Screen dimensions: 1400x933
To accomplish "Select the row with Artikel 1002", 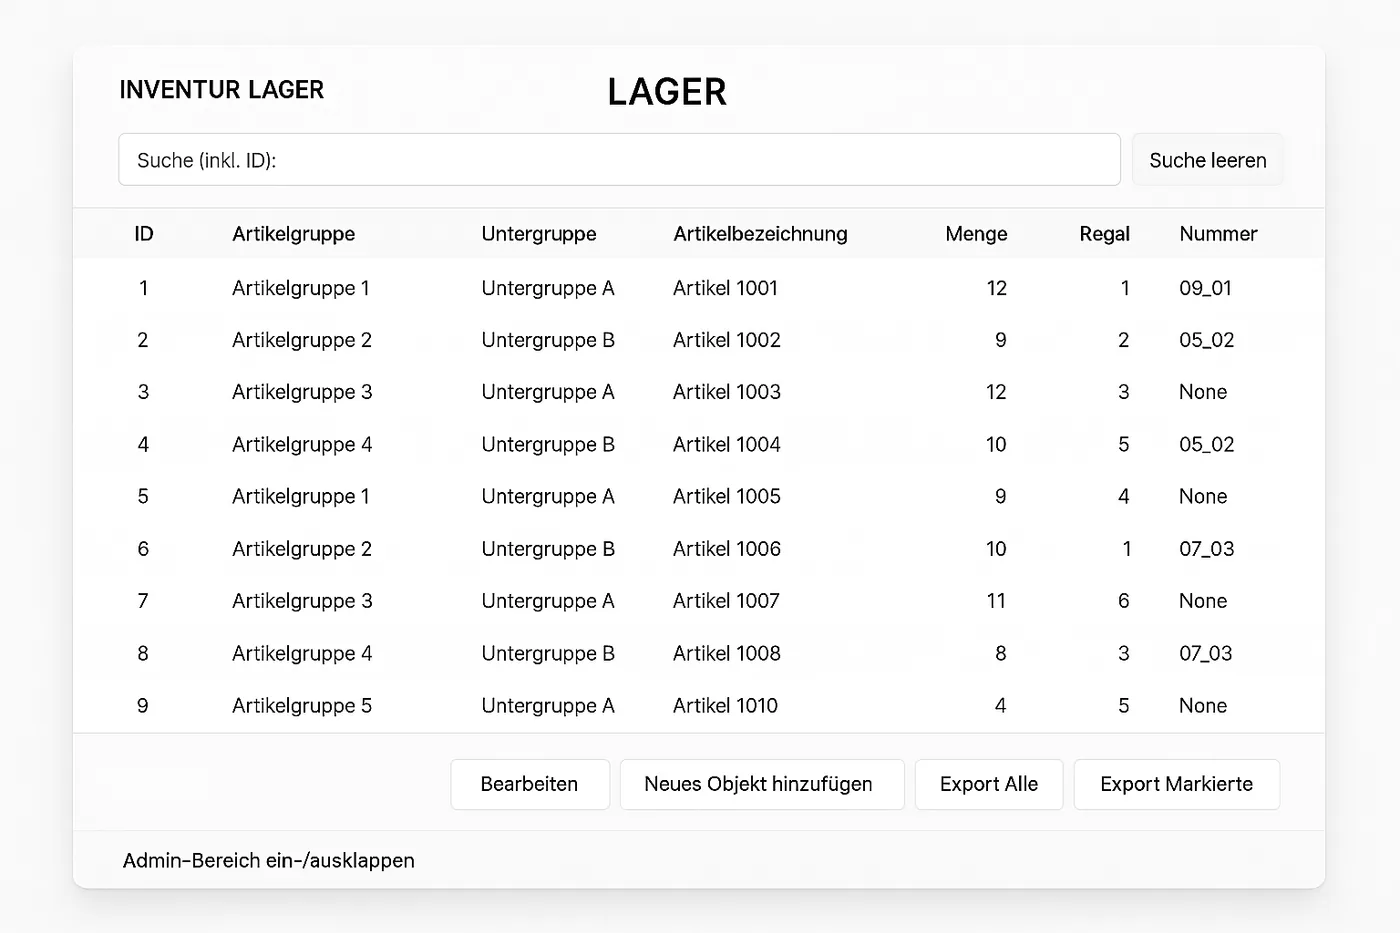I will click(x=699, y=340).
